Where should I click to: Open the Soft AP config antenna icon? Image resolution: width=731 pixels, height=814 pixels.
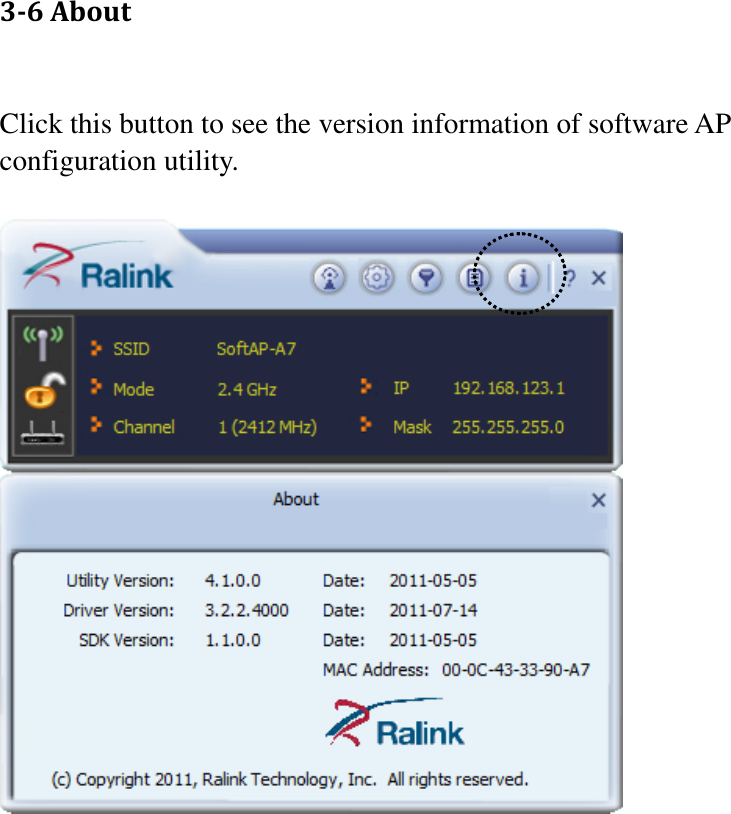pyautogui.click(x=329, y=278)
